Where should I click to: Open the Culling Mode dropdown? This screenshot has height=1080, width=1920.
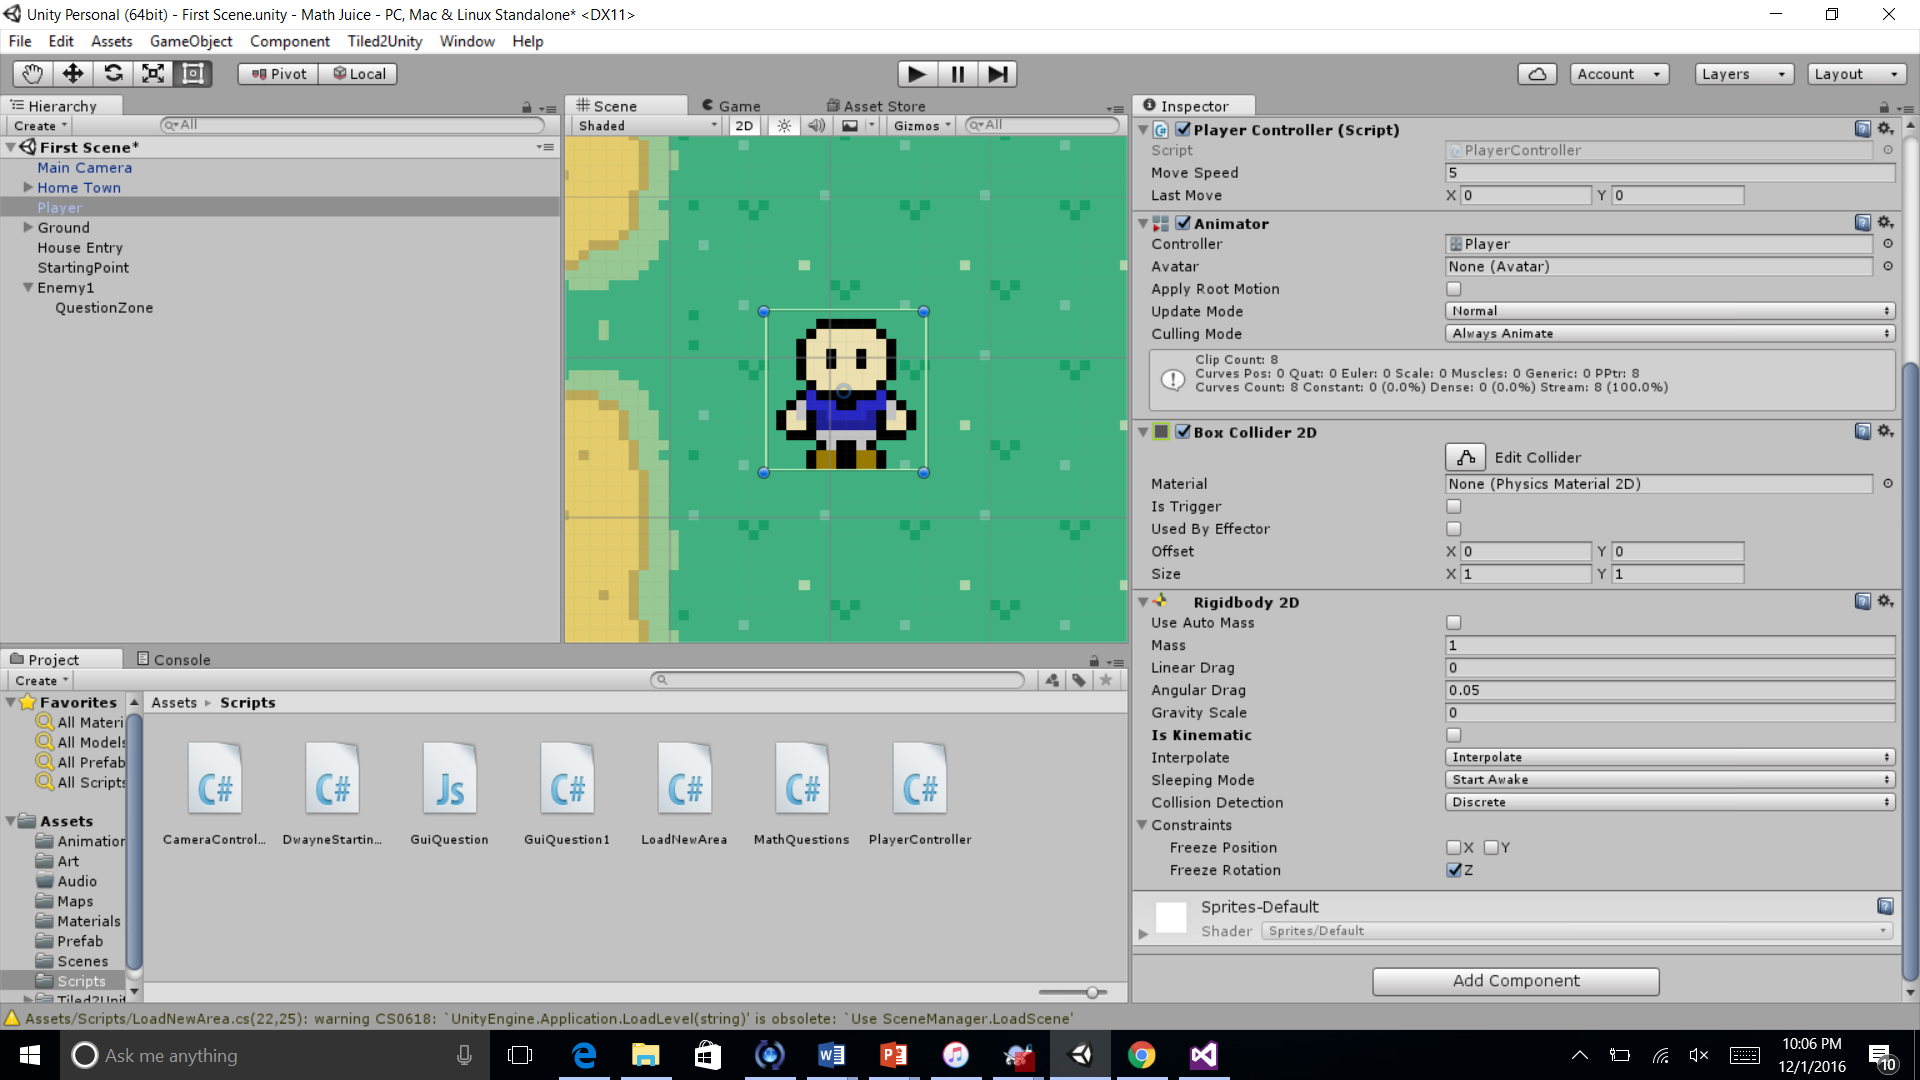coord(1669,334)
